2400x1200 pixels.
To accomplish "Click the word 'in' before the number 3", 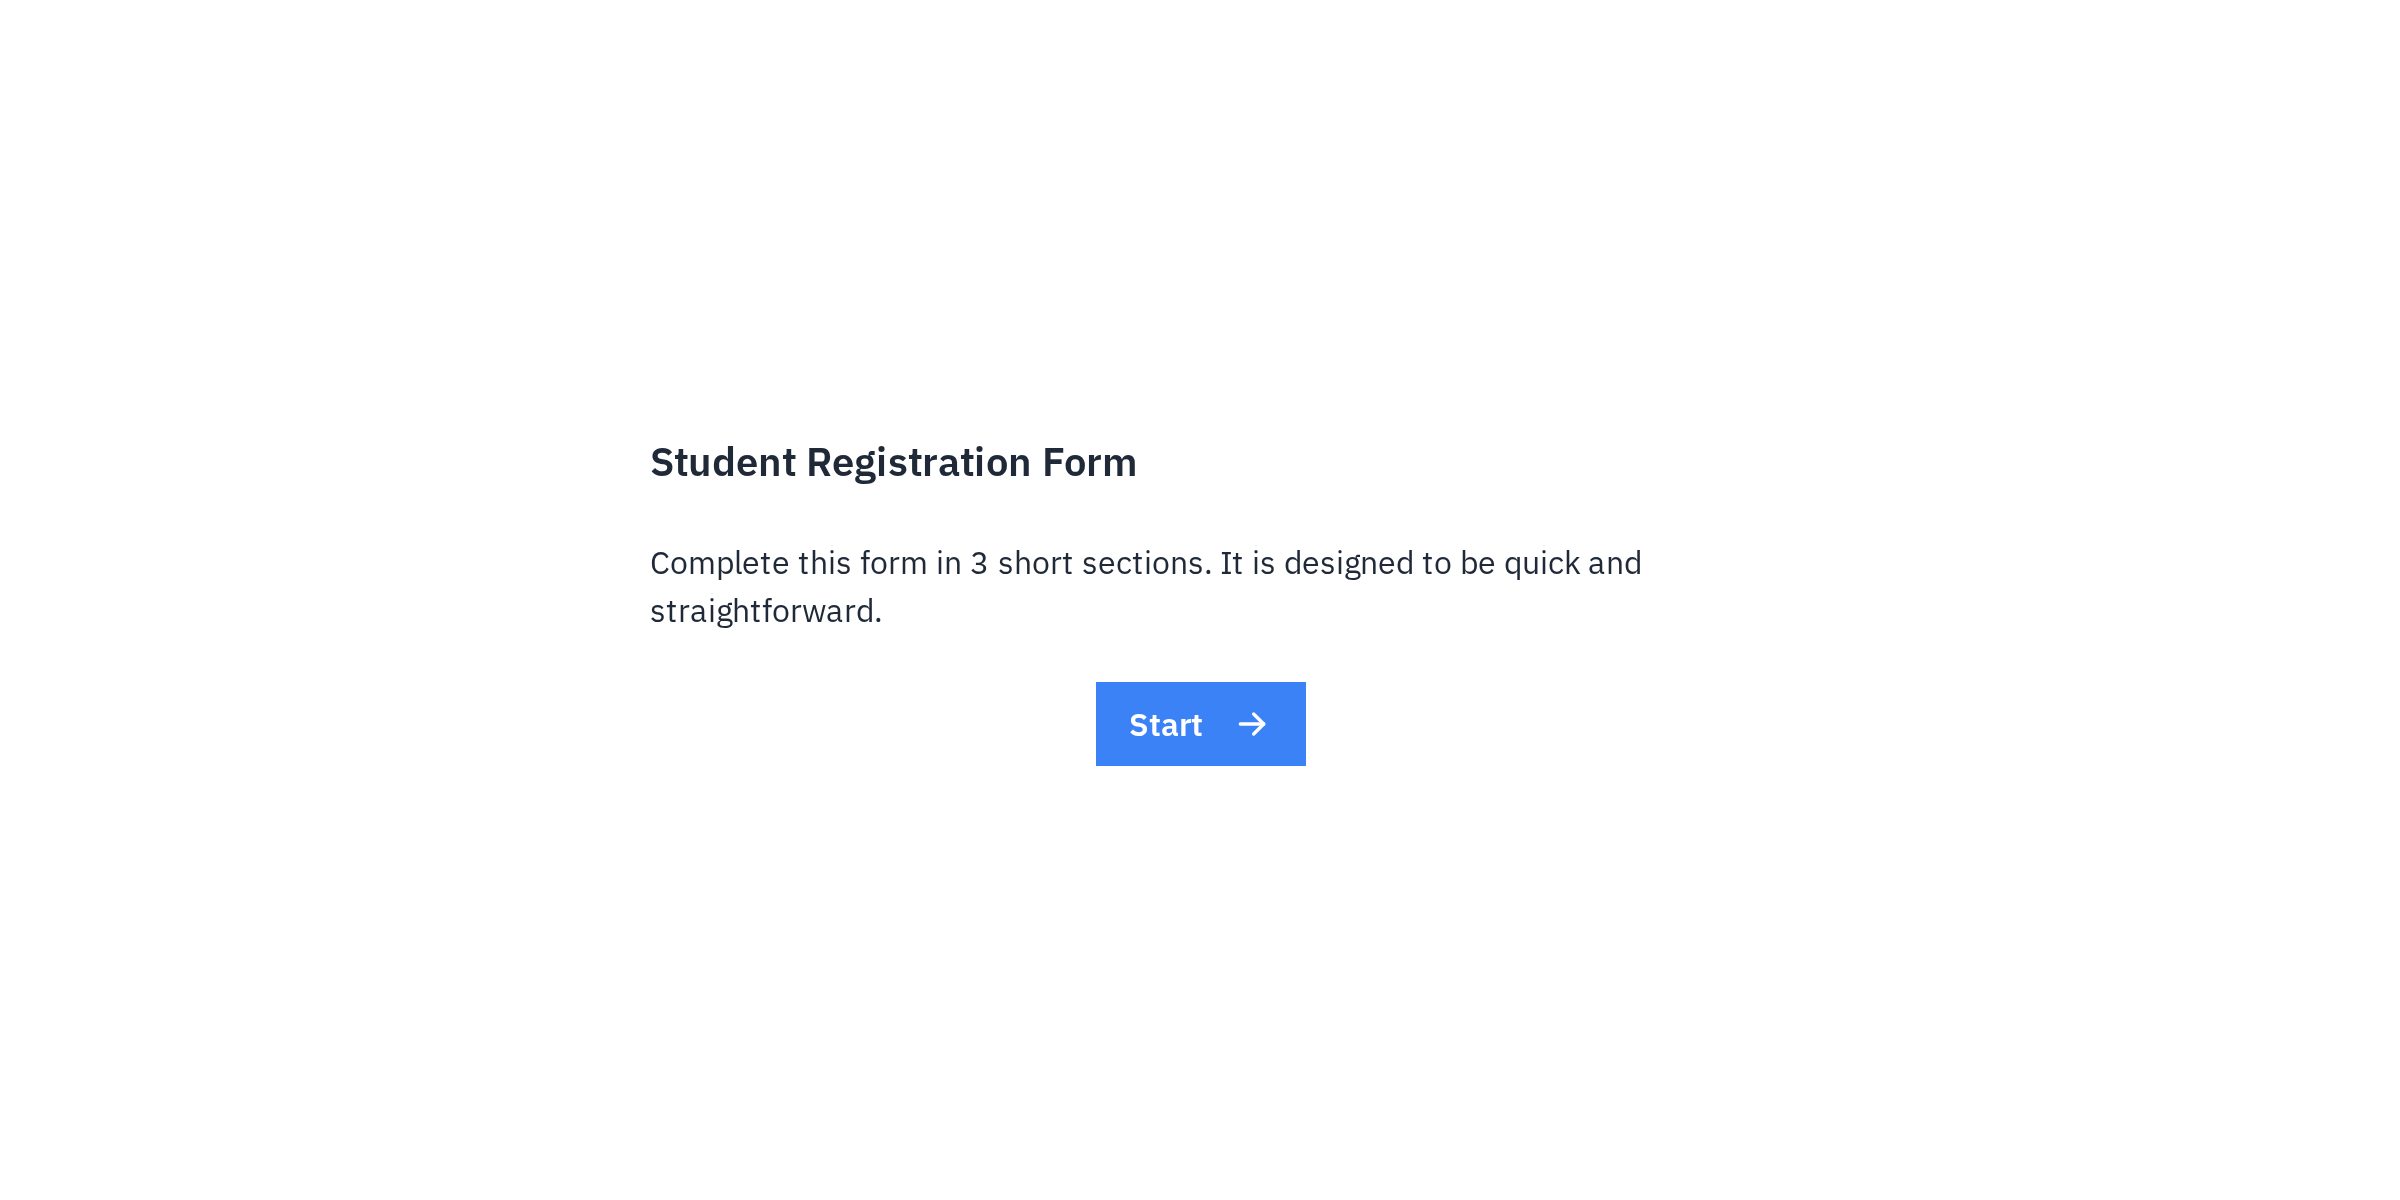I will [x=948, y=564].
